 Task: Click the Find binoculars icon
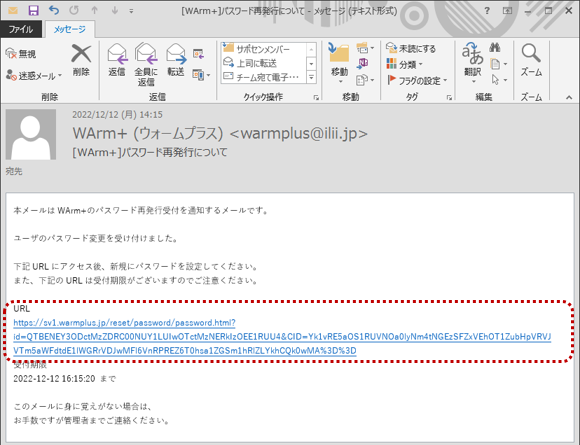(x=495, y=48)
